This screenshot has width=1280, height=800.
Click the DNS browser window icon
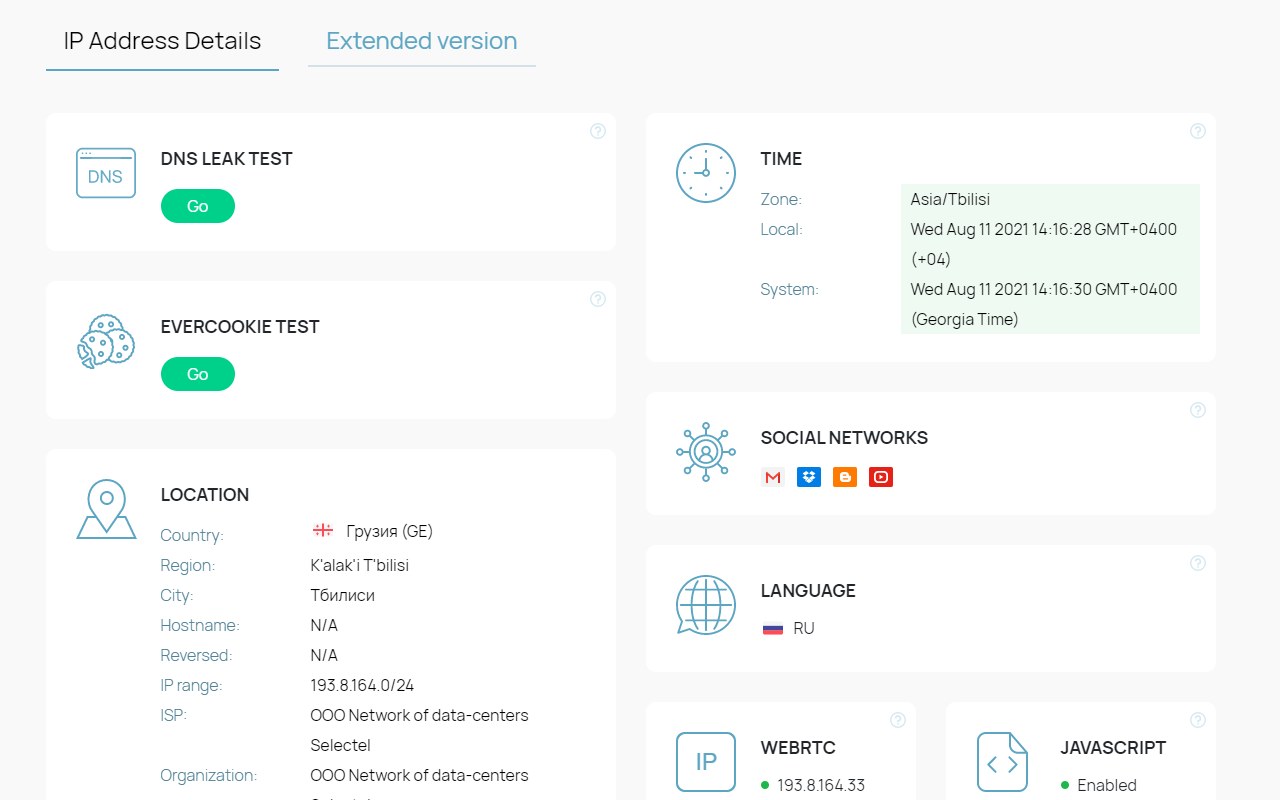106,173
